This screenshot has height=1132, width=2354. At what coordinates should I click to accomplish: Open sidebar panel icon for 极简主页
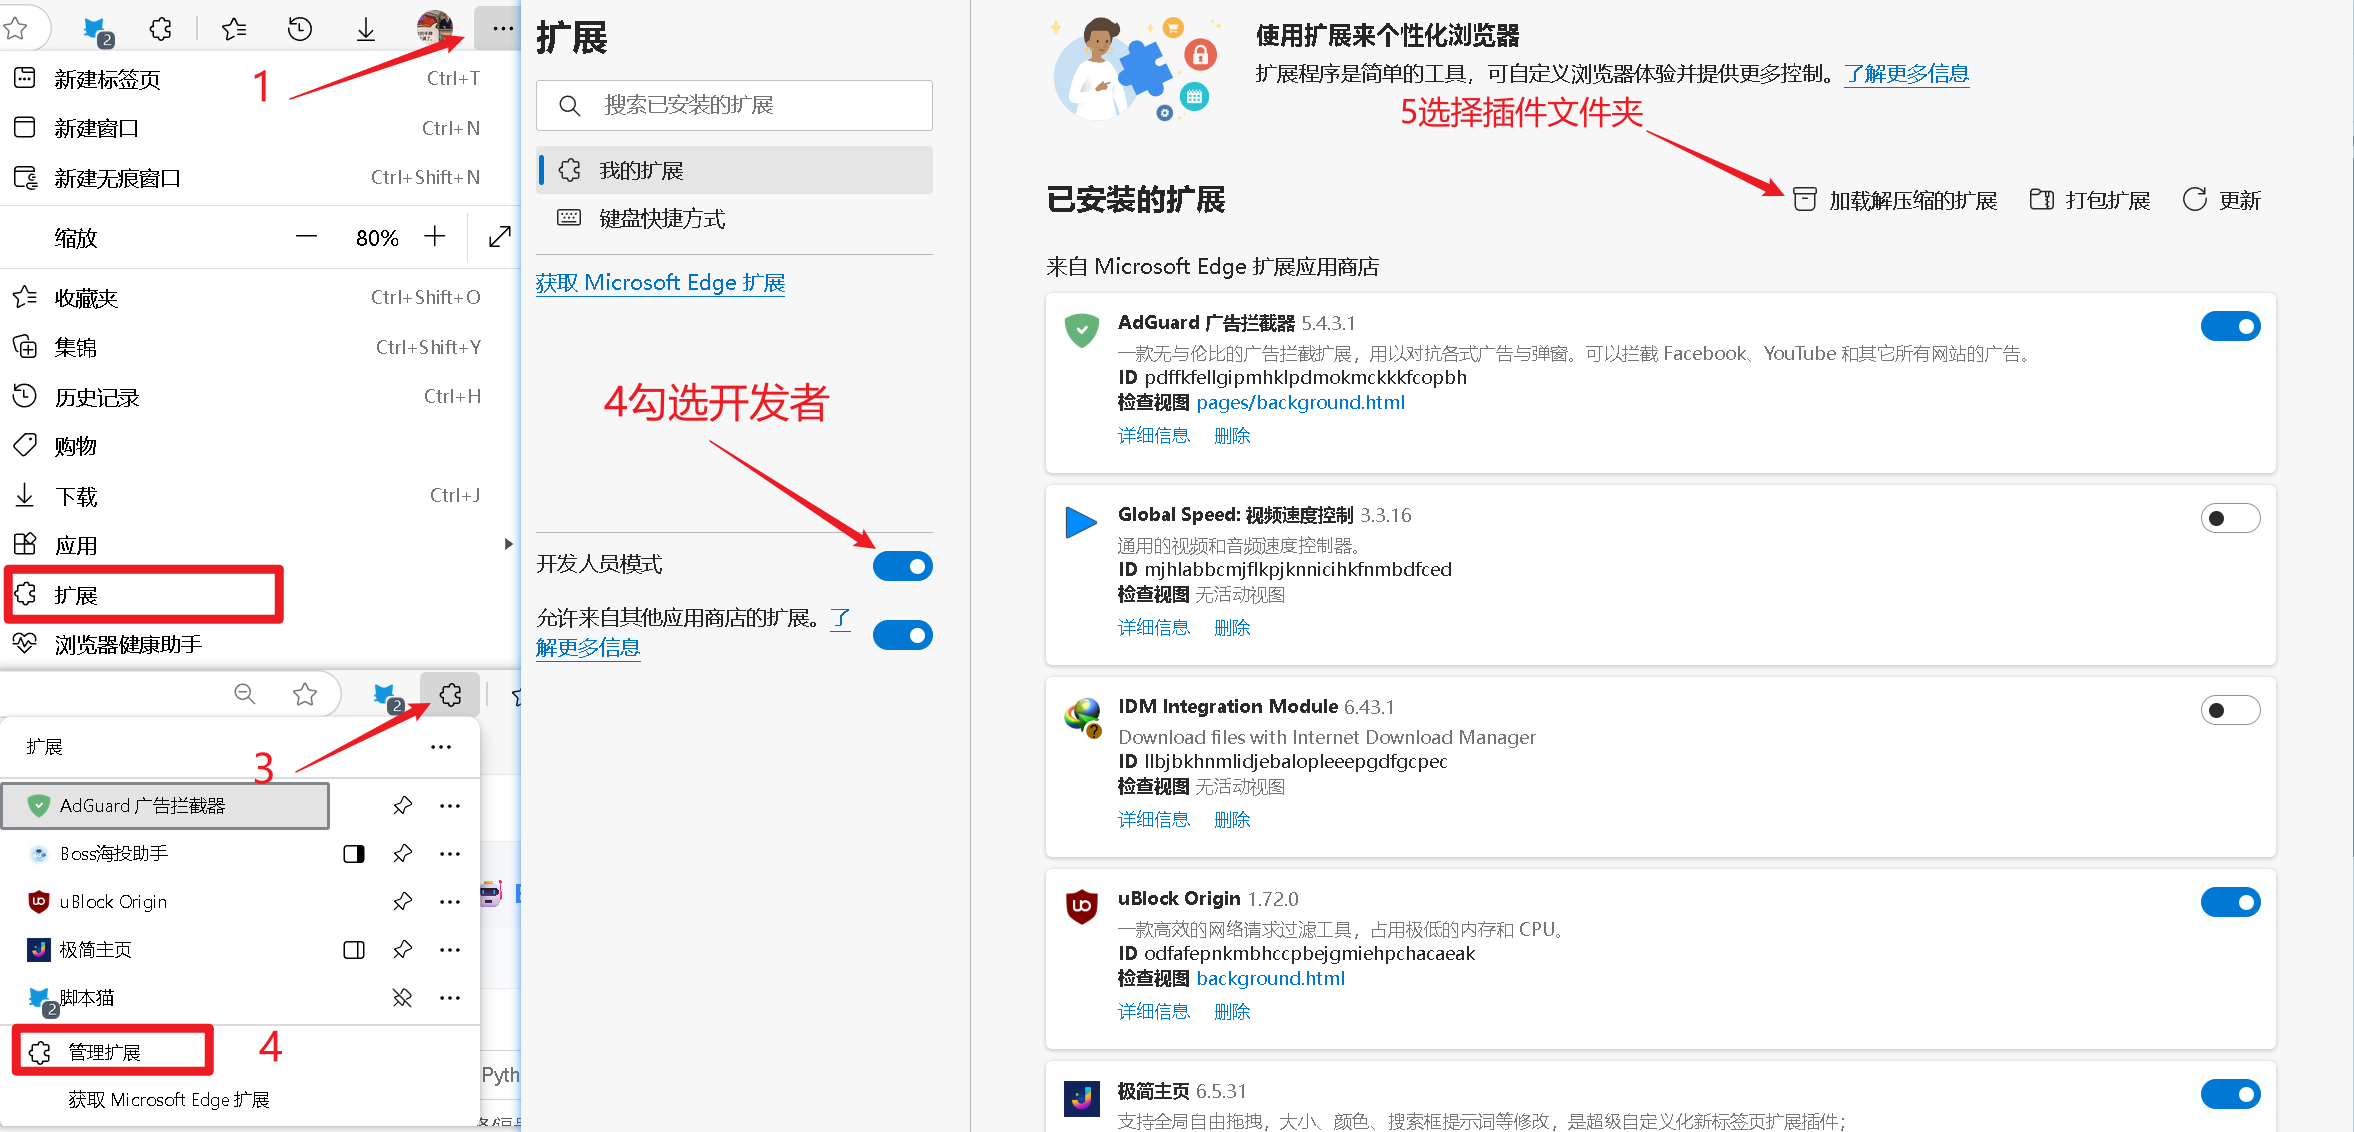pyautogui.click(x=354, y=949)
